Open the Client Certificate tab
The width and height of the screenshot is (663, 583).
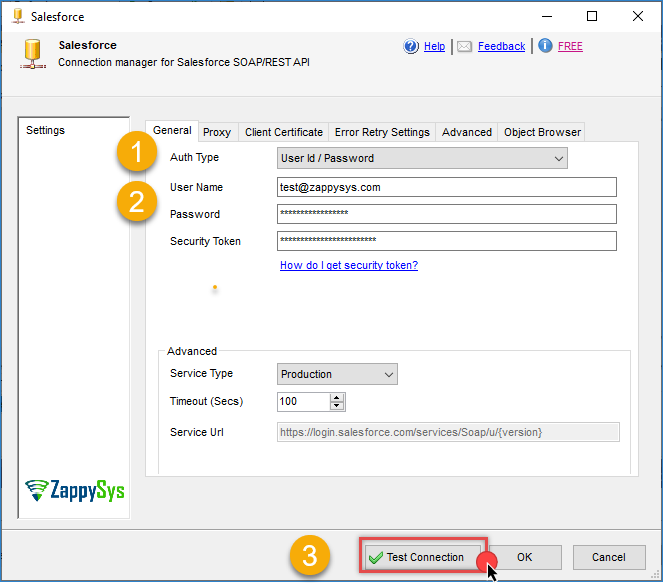point(284,132)
